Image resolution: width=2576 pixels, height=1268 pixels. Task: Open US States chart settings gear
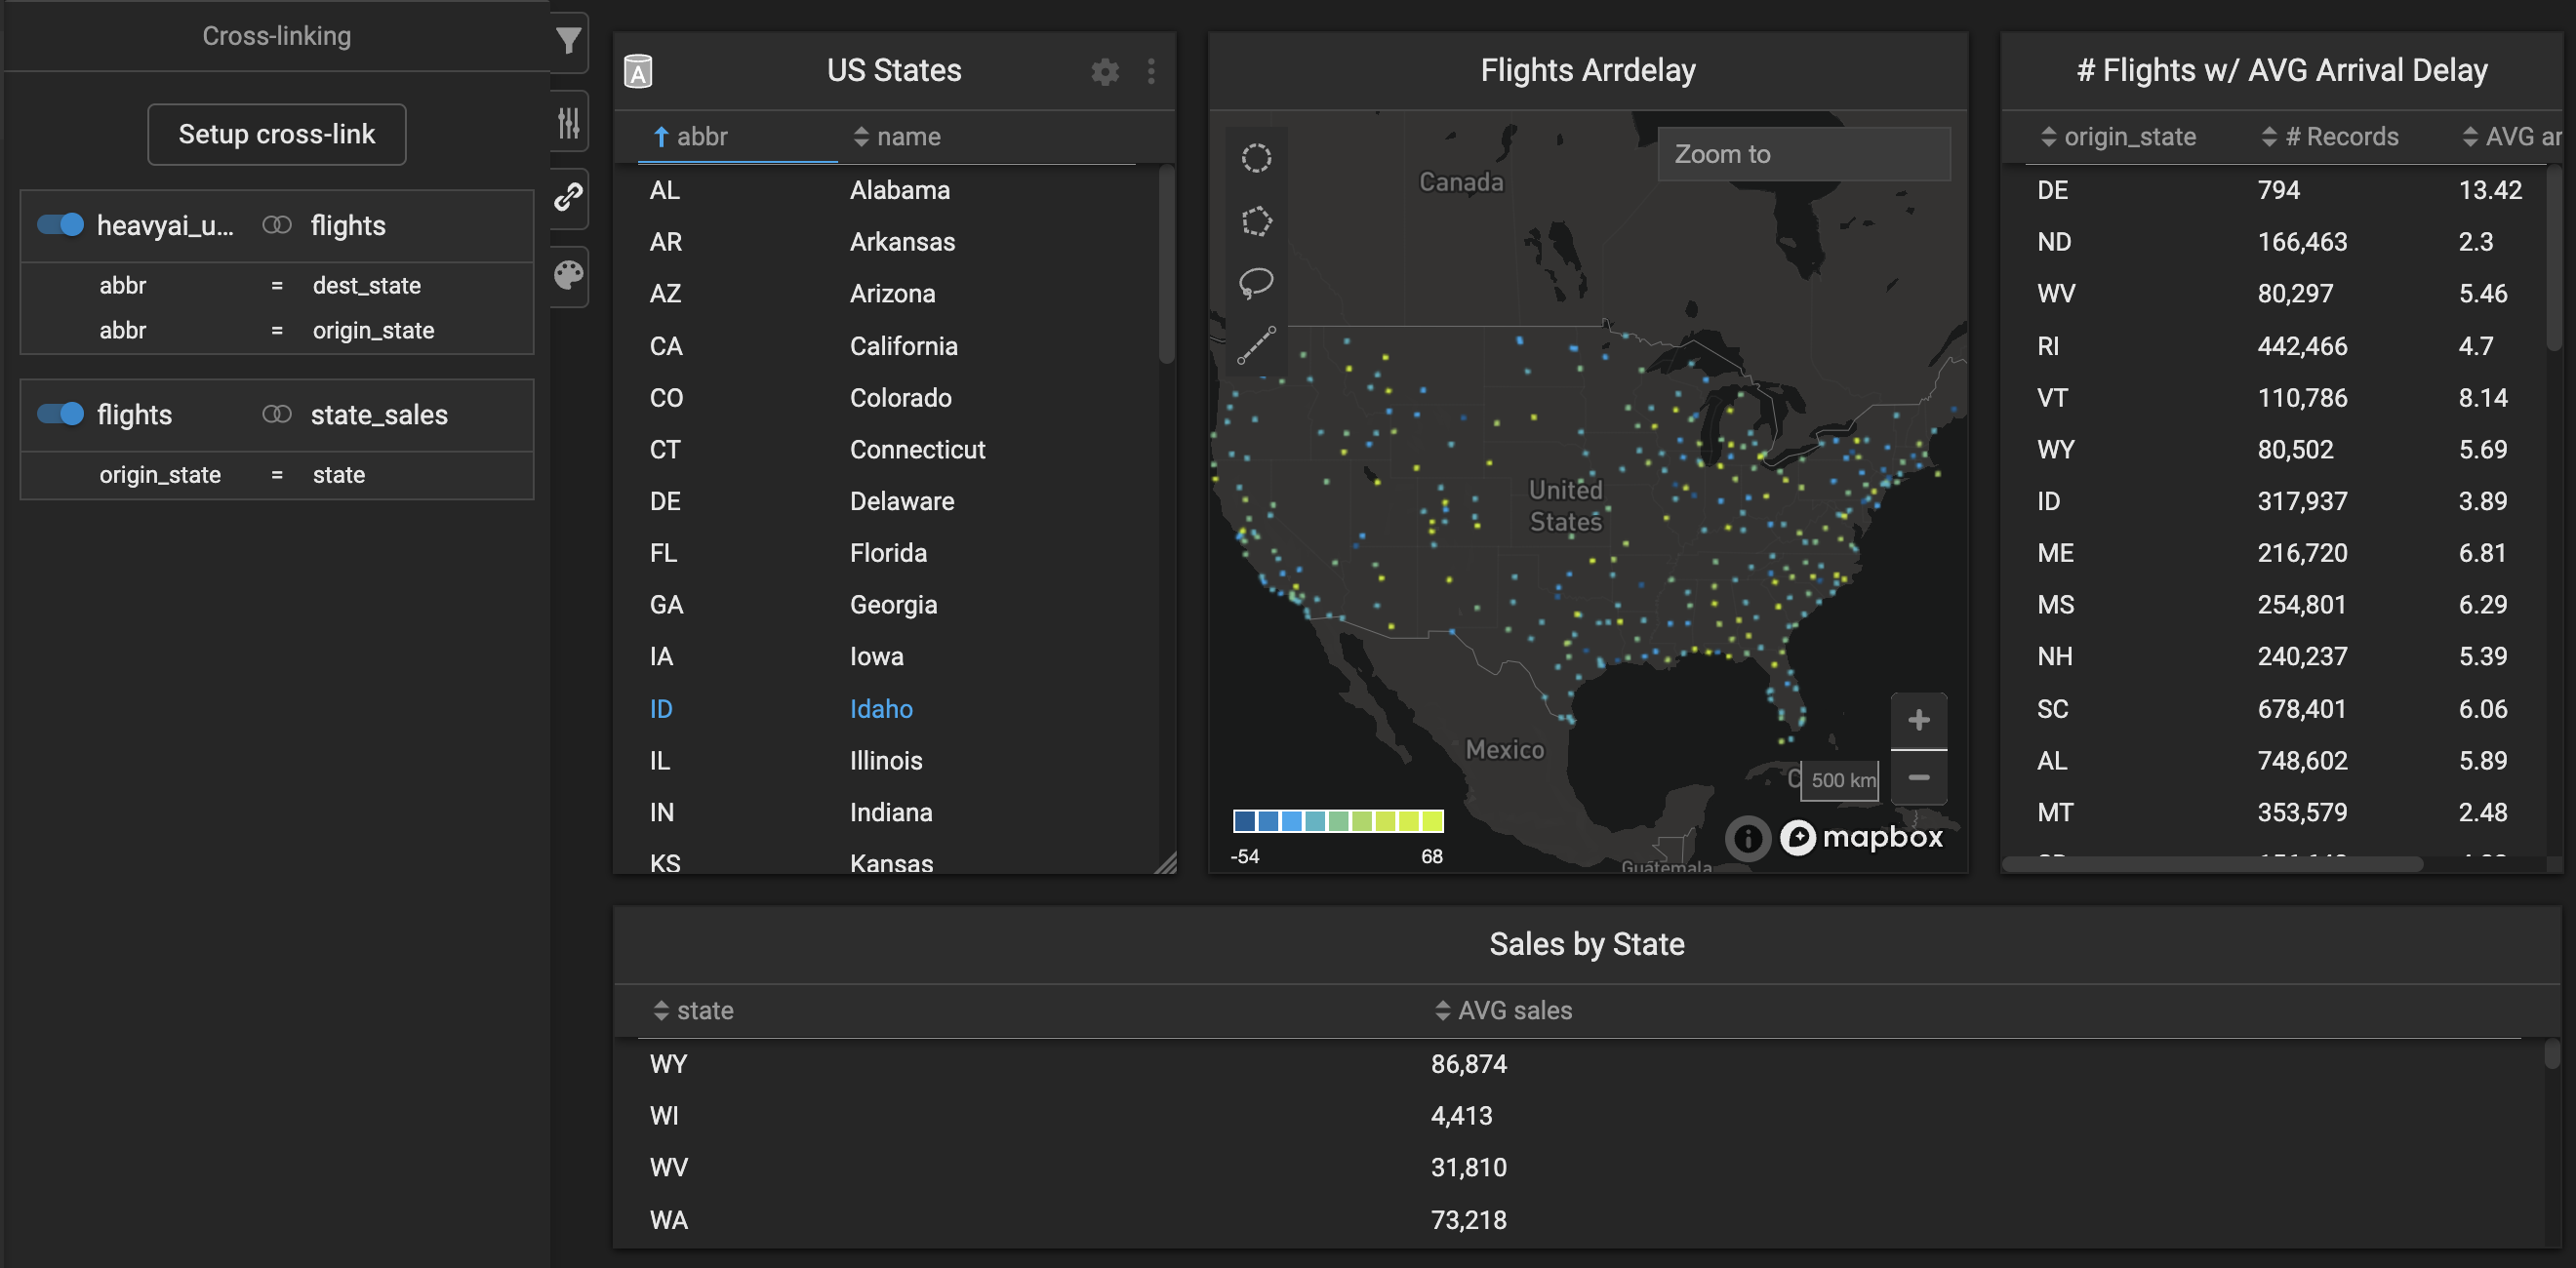coord(1104,71)
